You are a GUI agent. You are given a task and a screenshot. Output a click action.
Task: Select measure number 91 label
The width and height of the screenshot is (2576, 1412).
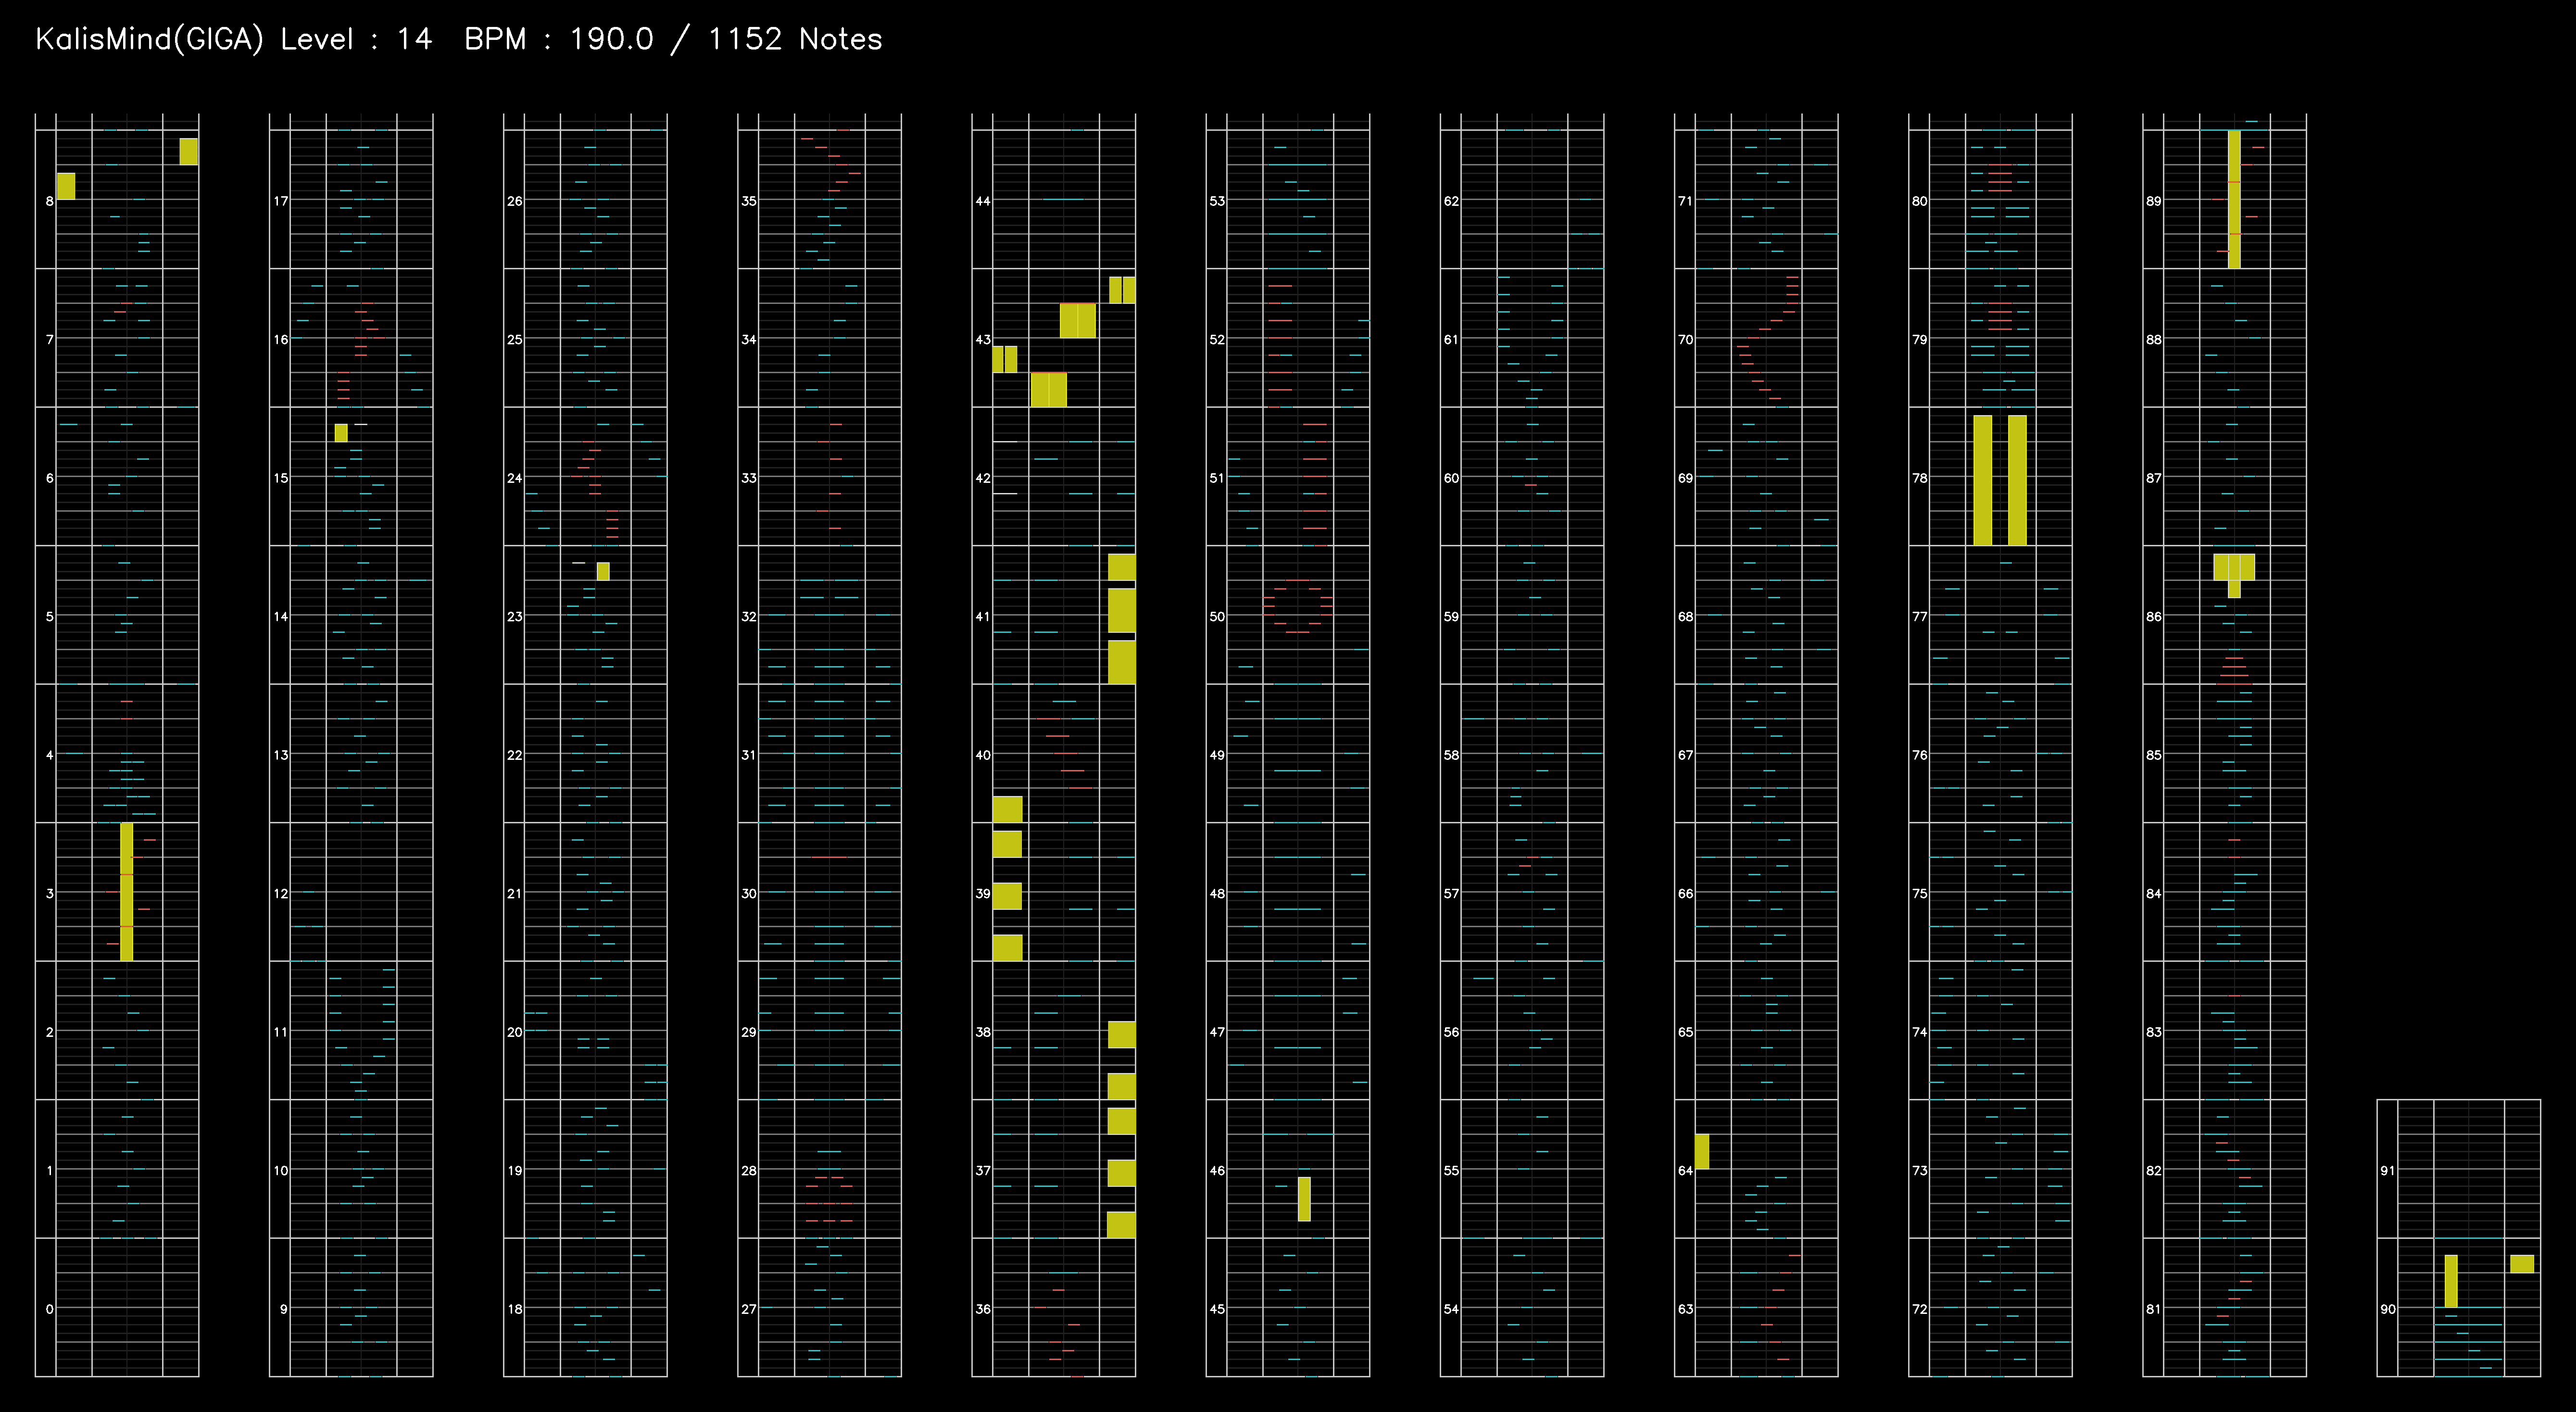pyautogui.click(x=2387, y=1171)
